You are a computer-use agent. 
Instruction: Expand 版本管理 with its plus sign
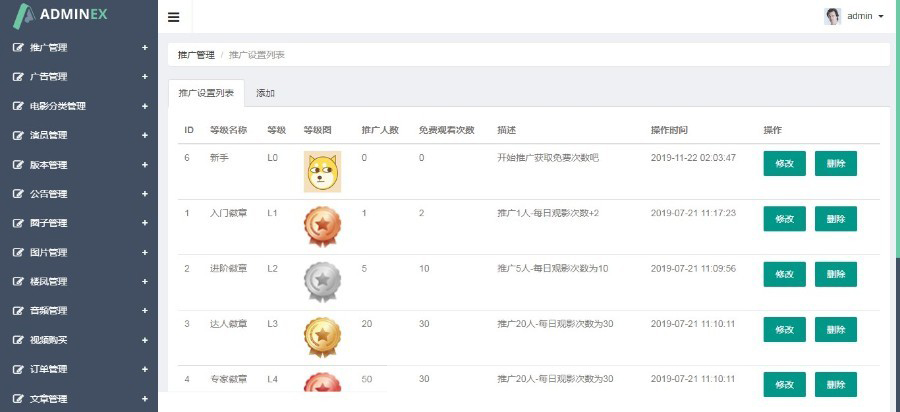[x=145, y=165]
